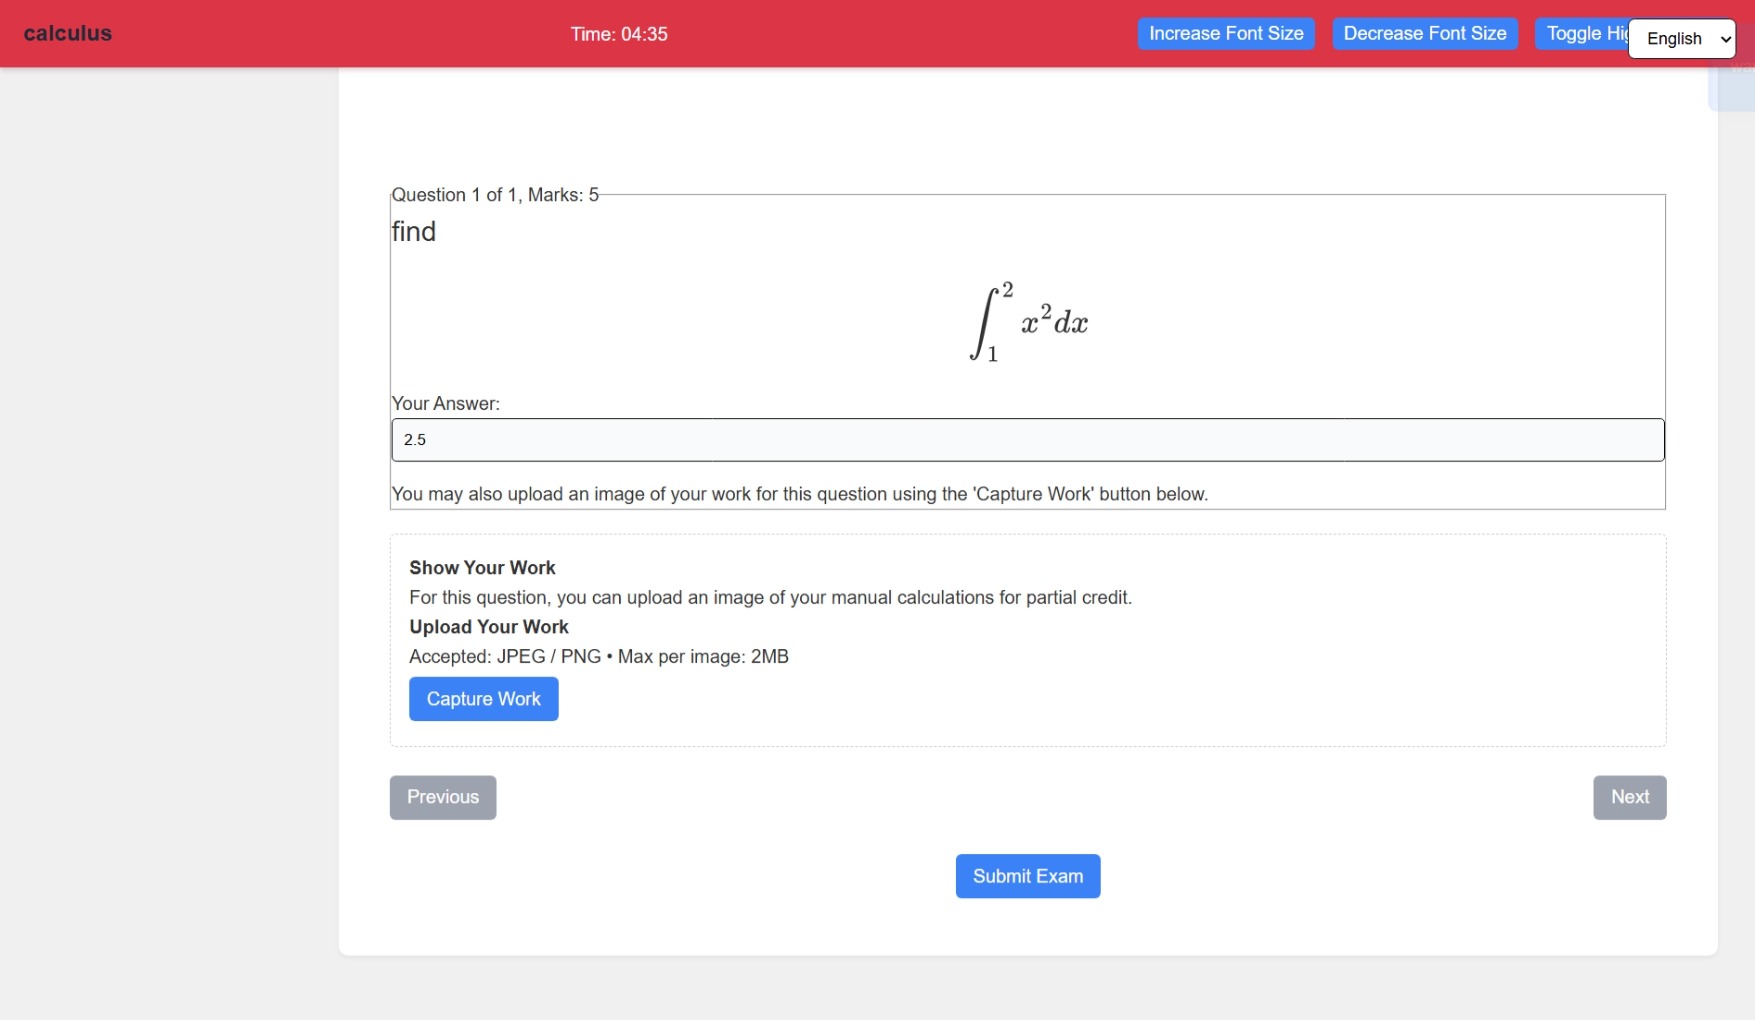The width and height of the screenshot is (1755, 1020).
Task: Click the find instruction text
Action: pyautogui.click(x=413, y=231)
